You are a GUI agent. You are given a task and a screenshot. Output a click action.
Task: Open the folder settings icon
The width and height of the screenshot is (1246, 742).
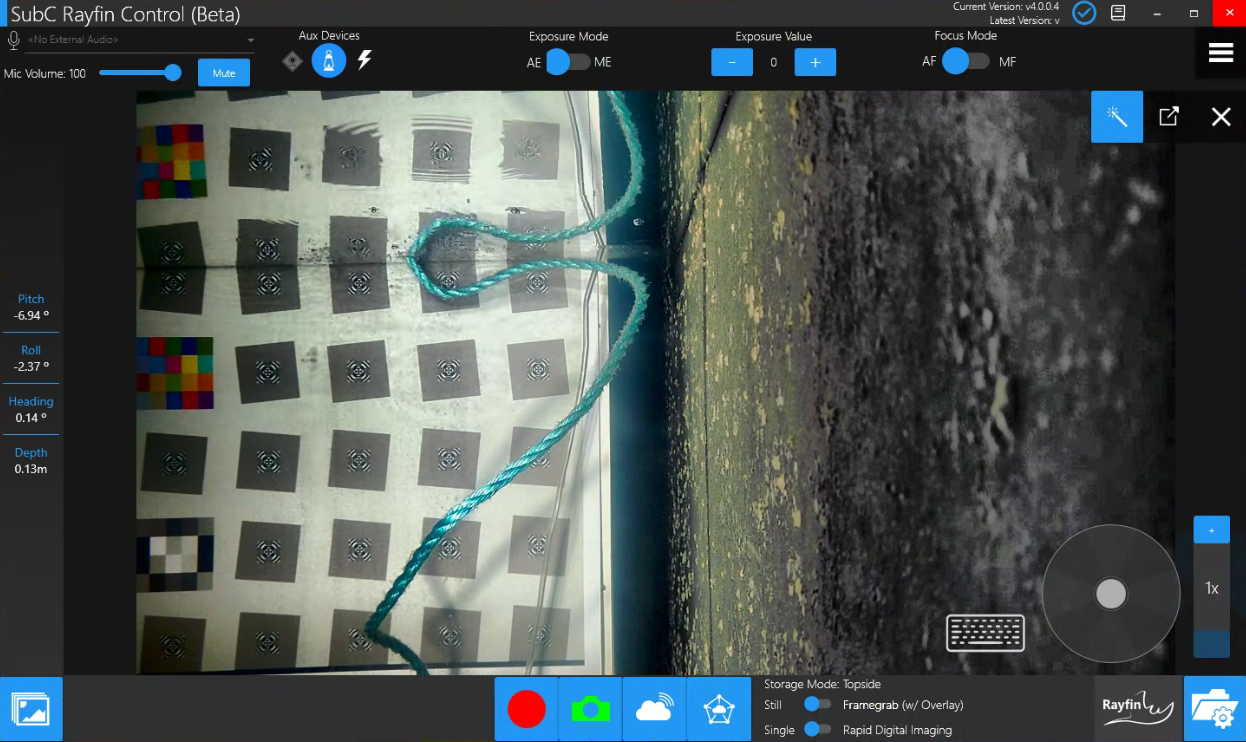tap(1214, 709)
